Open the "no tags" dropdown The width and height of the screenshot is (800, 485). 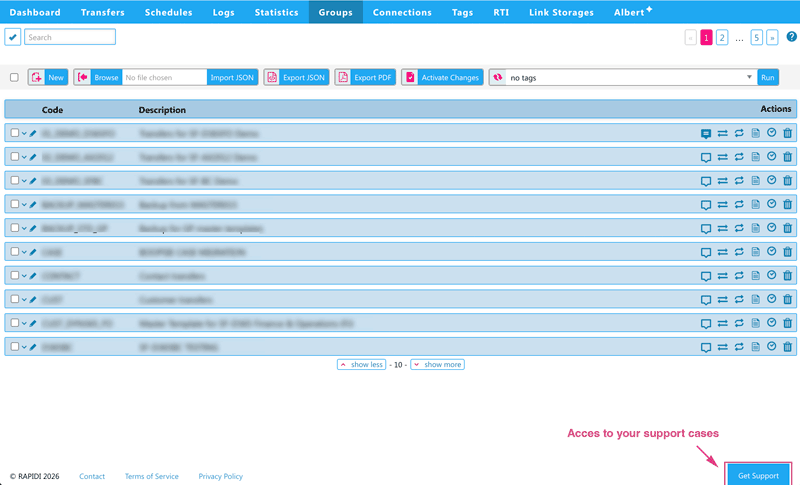pyautogui.click(x=632, y=77)
